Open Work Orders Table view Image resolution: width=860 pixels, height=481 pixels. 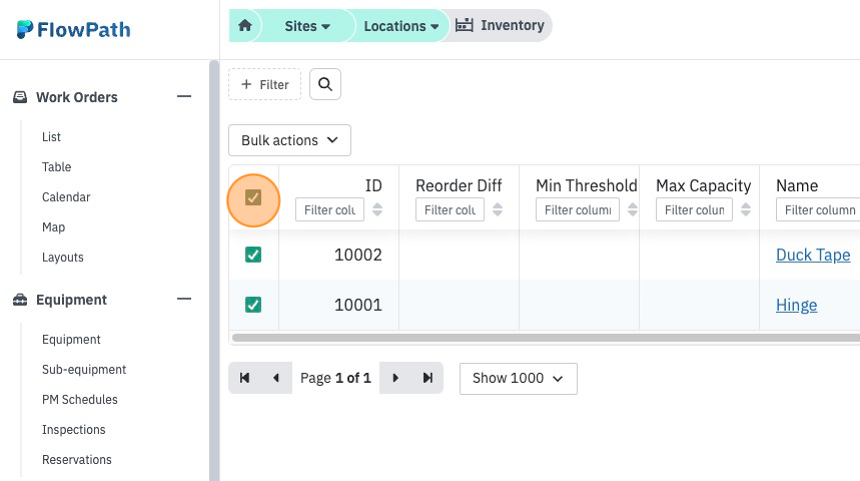tap(56, 167)
